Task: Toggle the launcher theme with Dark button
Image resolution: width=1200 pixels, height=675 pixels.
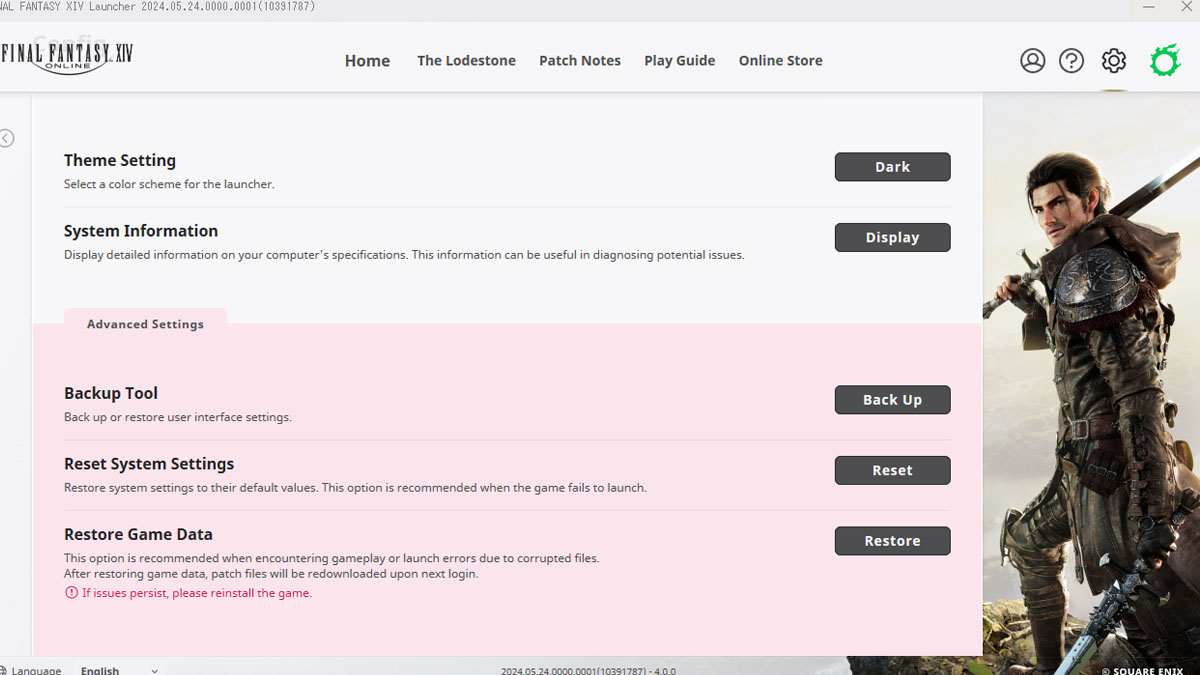Action: click(892, 167)
